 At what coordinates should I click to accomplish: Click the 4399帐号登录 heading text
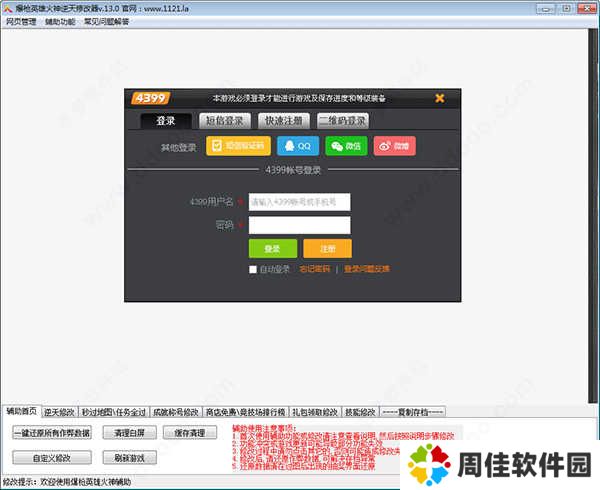point(293,170)
